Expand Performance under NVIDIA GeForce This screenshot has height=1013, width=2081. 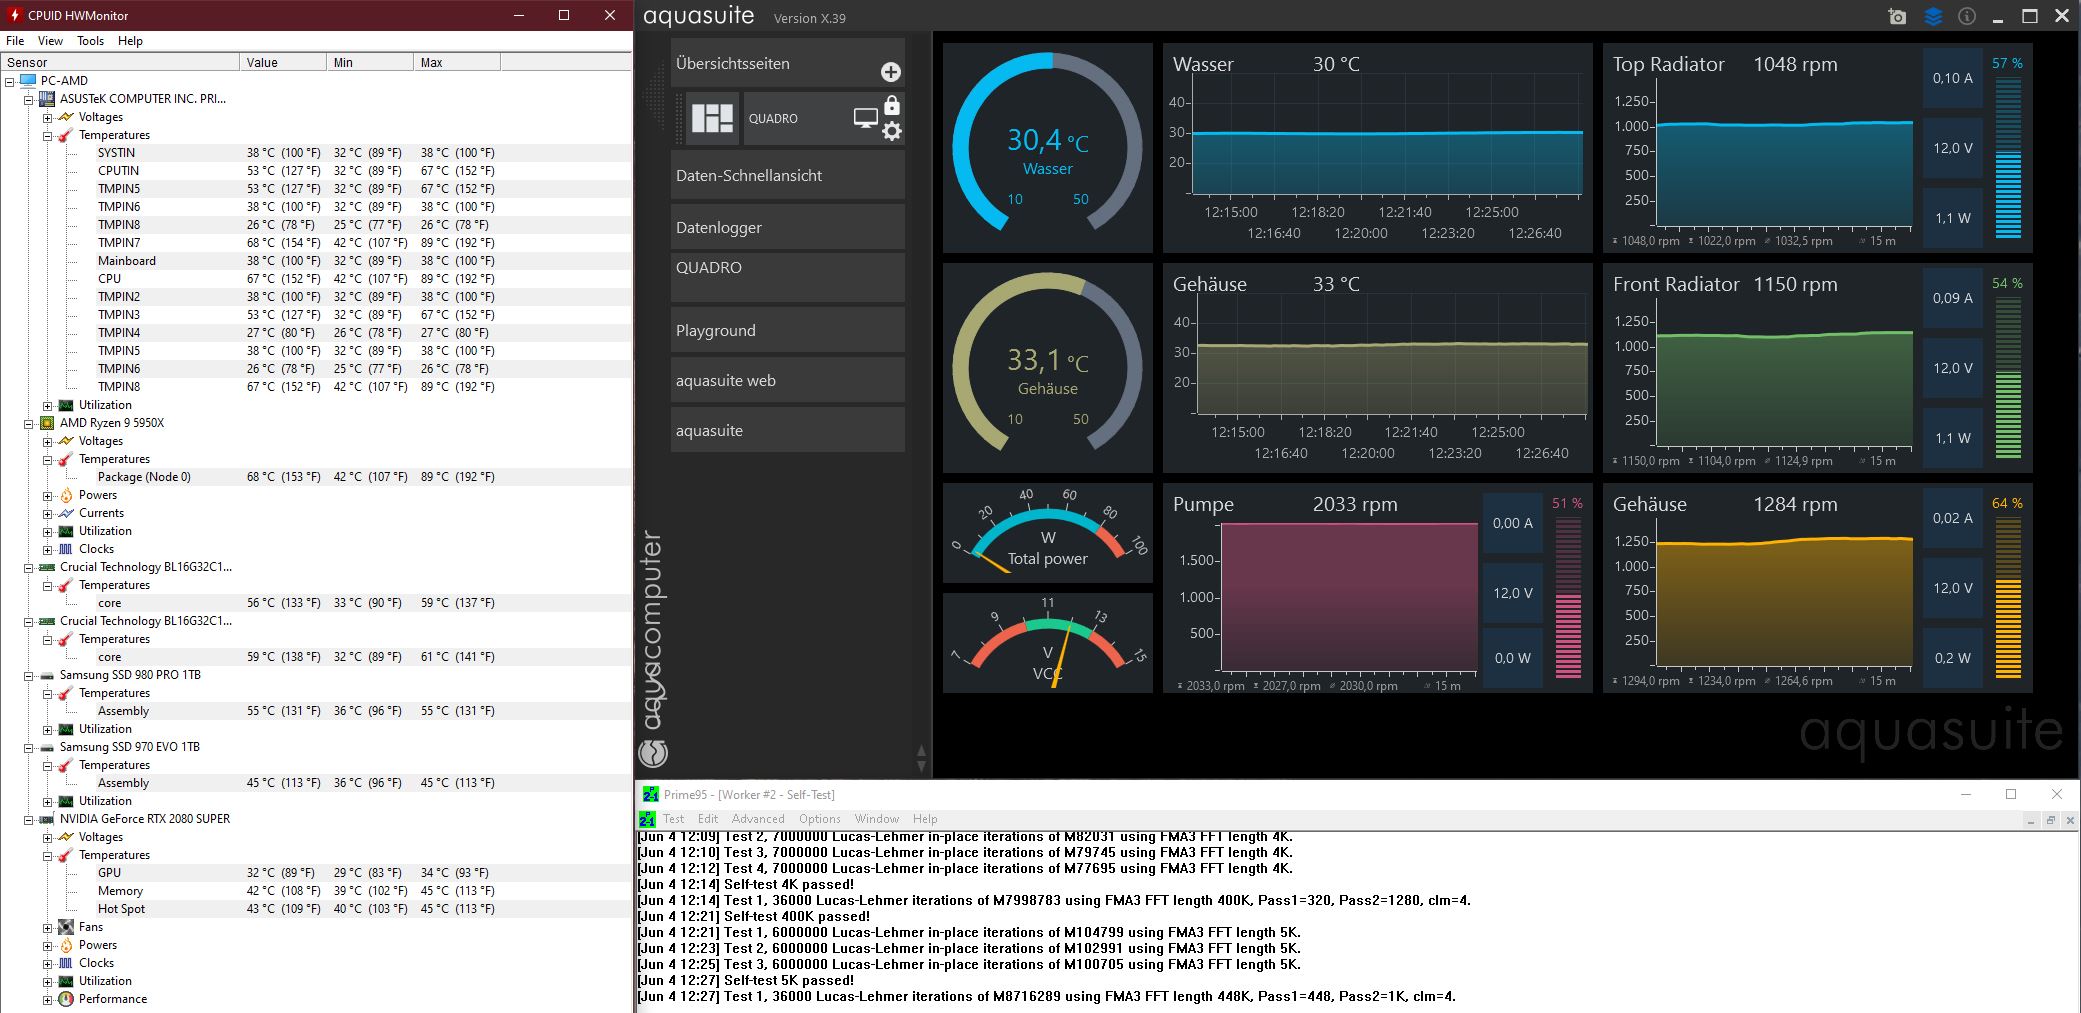(47, 999)
